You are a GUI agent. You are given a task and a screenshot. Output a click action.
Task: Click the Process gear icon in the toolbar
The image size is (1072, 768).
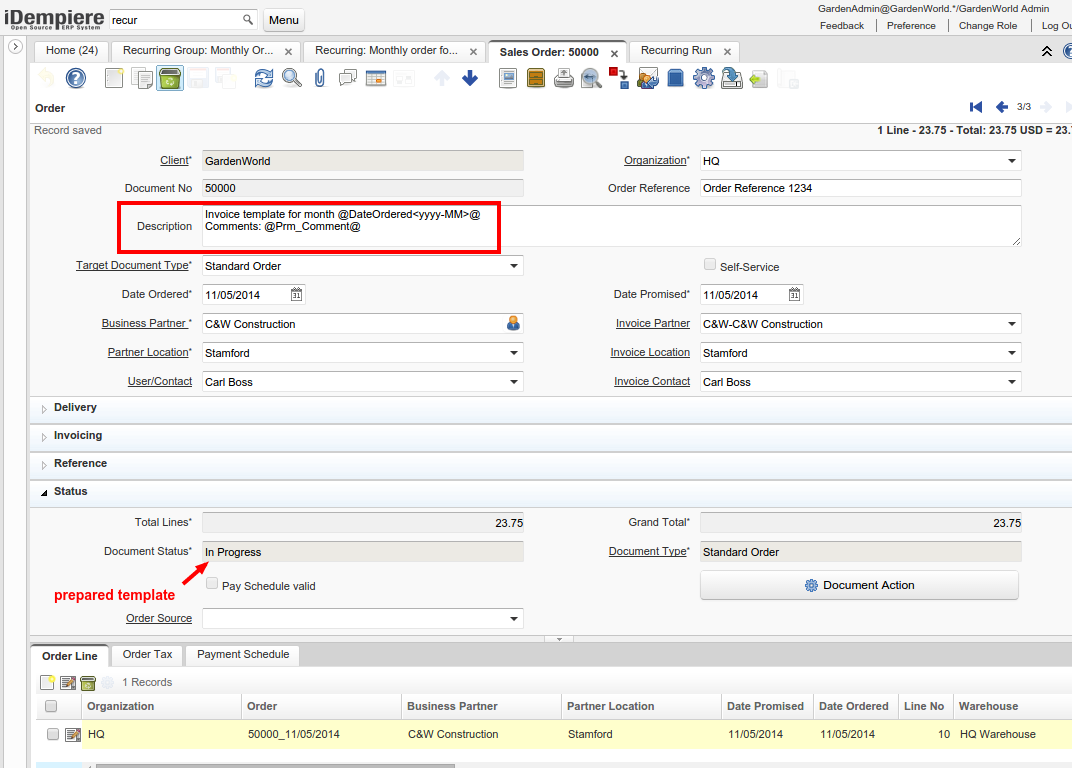tap(703, 78)
